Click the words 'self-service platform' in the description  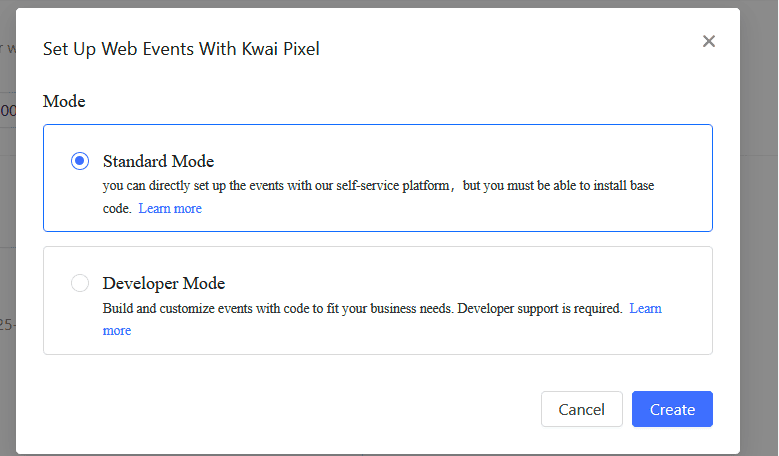(389, 186)
